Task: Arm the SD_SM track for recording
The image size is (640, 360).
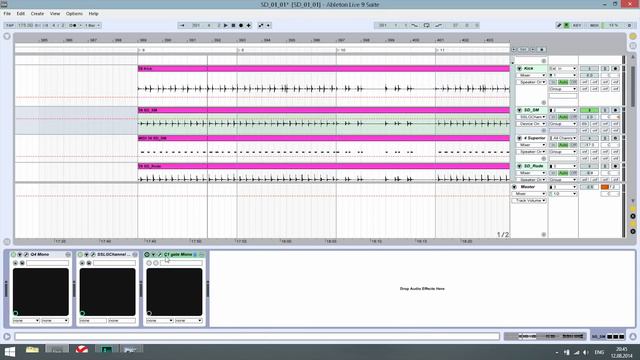Action: 616,110
